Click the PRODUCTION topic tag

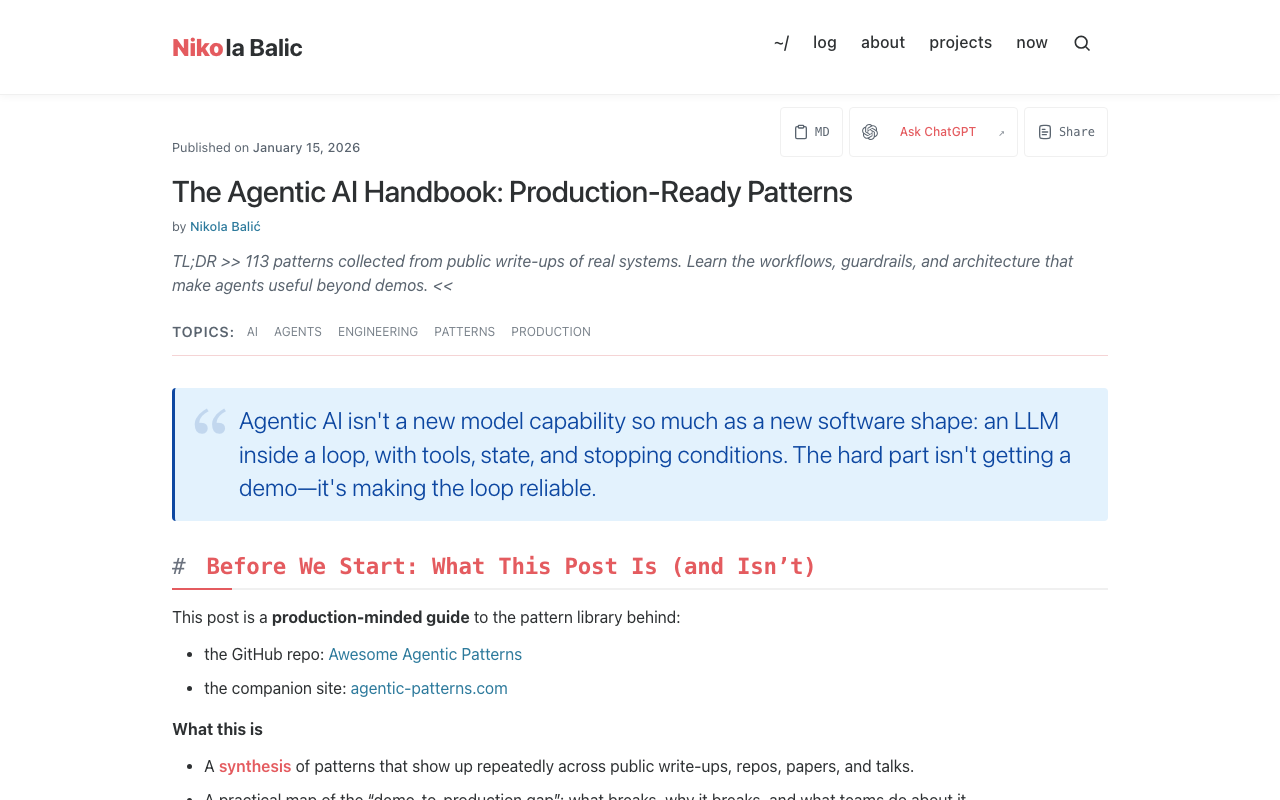pos(551,330)
